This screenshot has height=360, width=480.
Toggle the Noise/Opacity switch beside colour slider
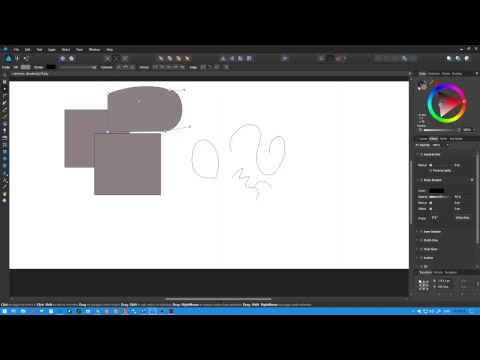pos(420,130)
